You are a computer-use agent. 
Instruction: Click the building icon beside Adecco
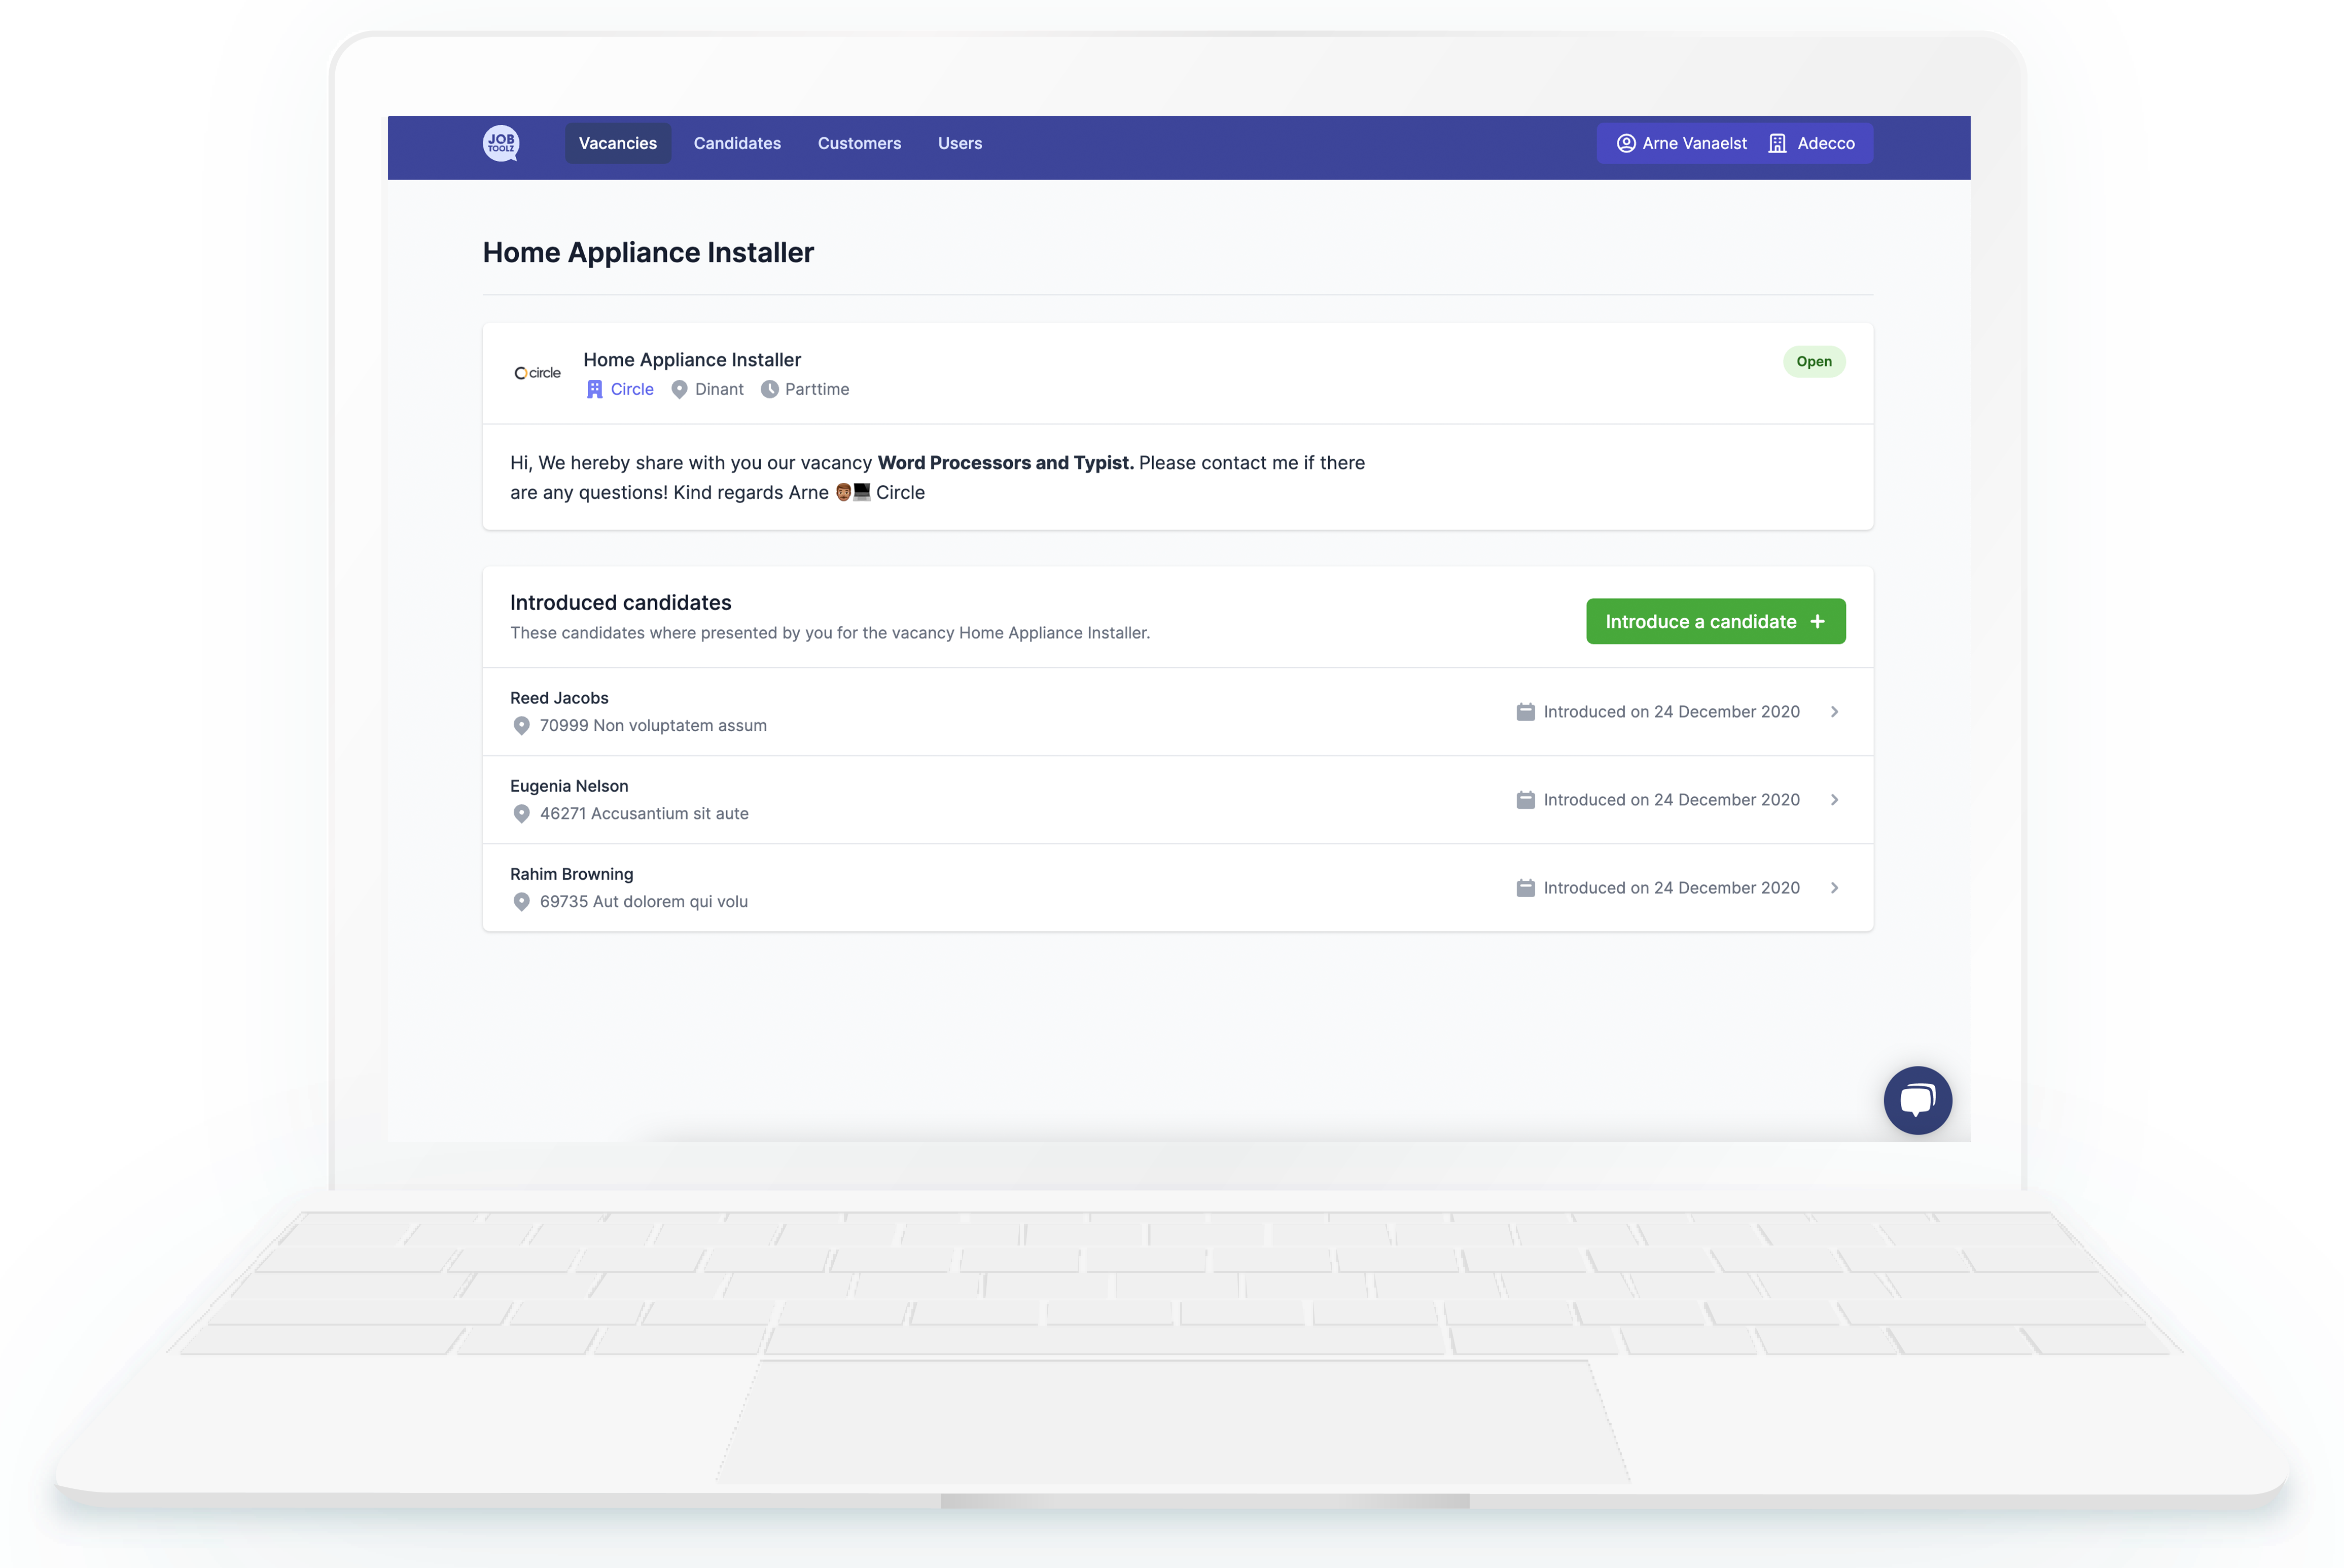click(x=1777, y=143)
